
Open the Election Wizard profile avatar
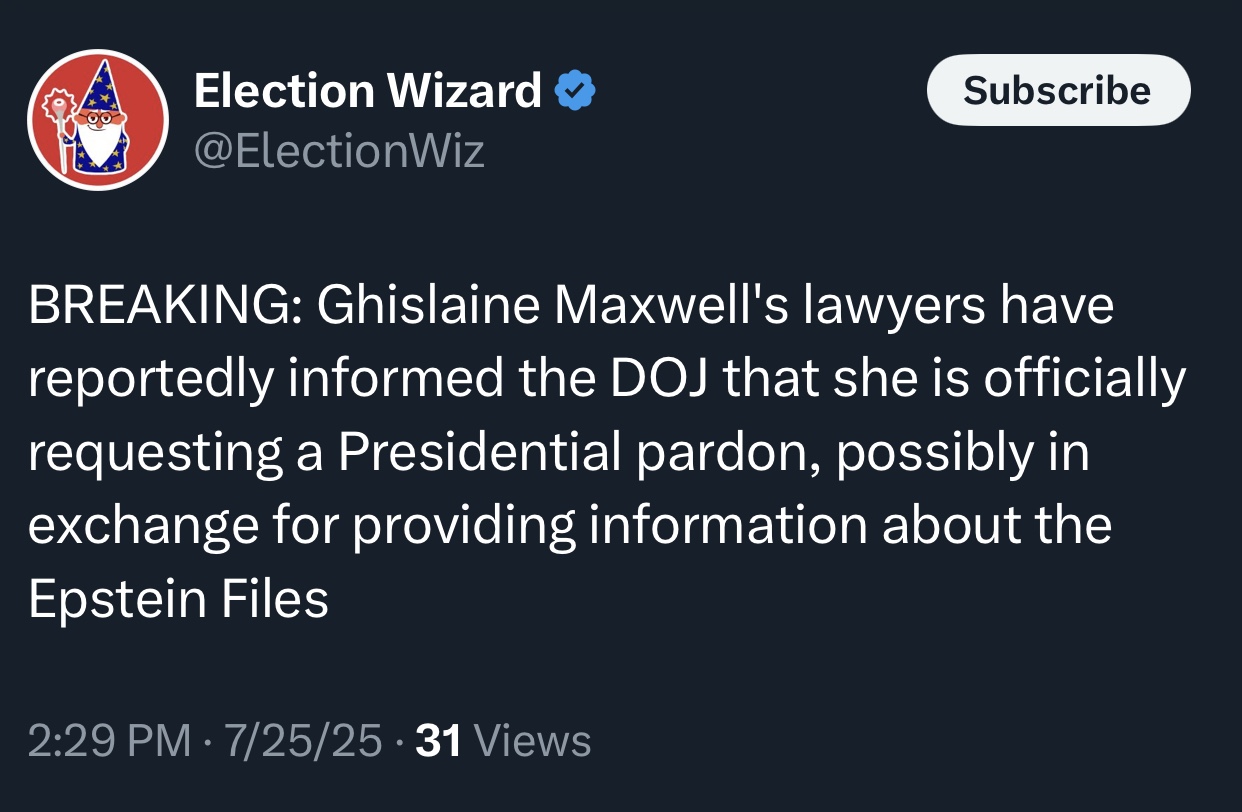[x=98, y=120]
